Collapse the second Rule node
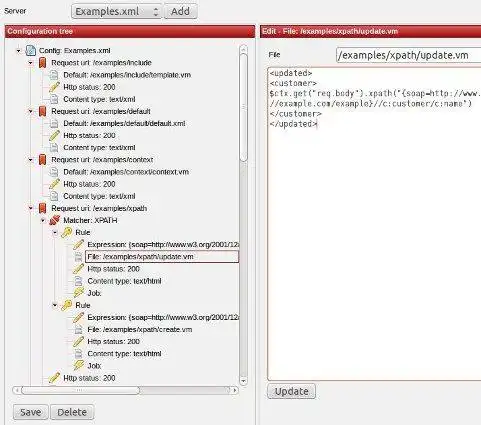 click(x=55, y=305)
